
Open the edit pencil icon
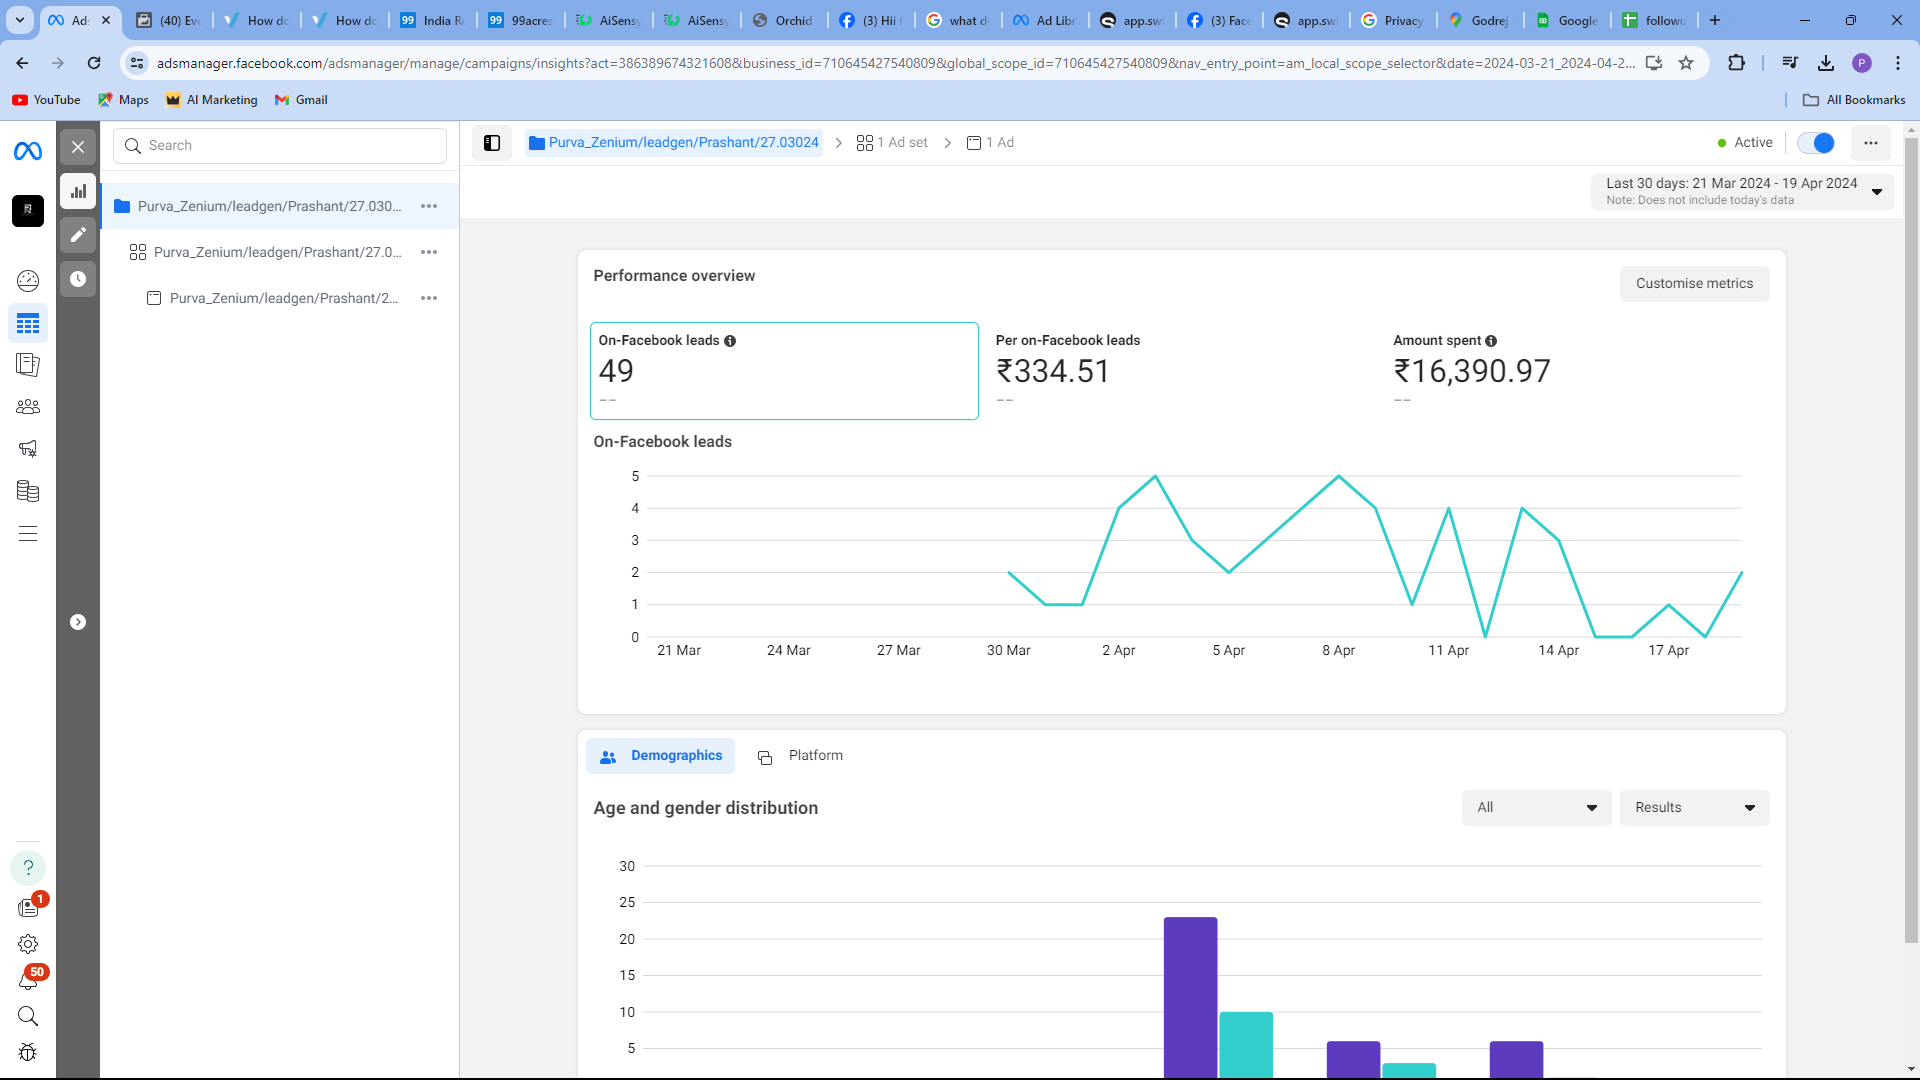78,235
